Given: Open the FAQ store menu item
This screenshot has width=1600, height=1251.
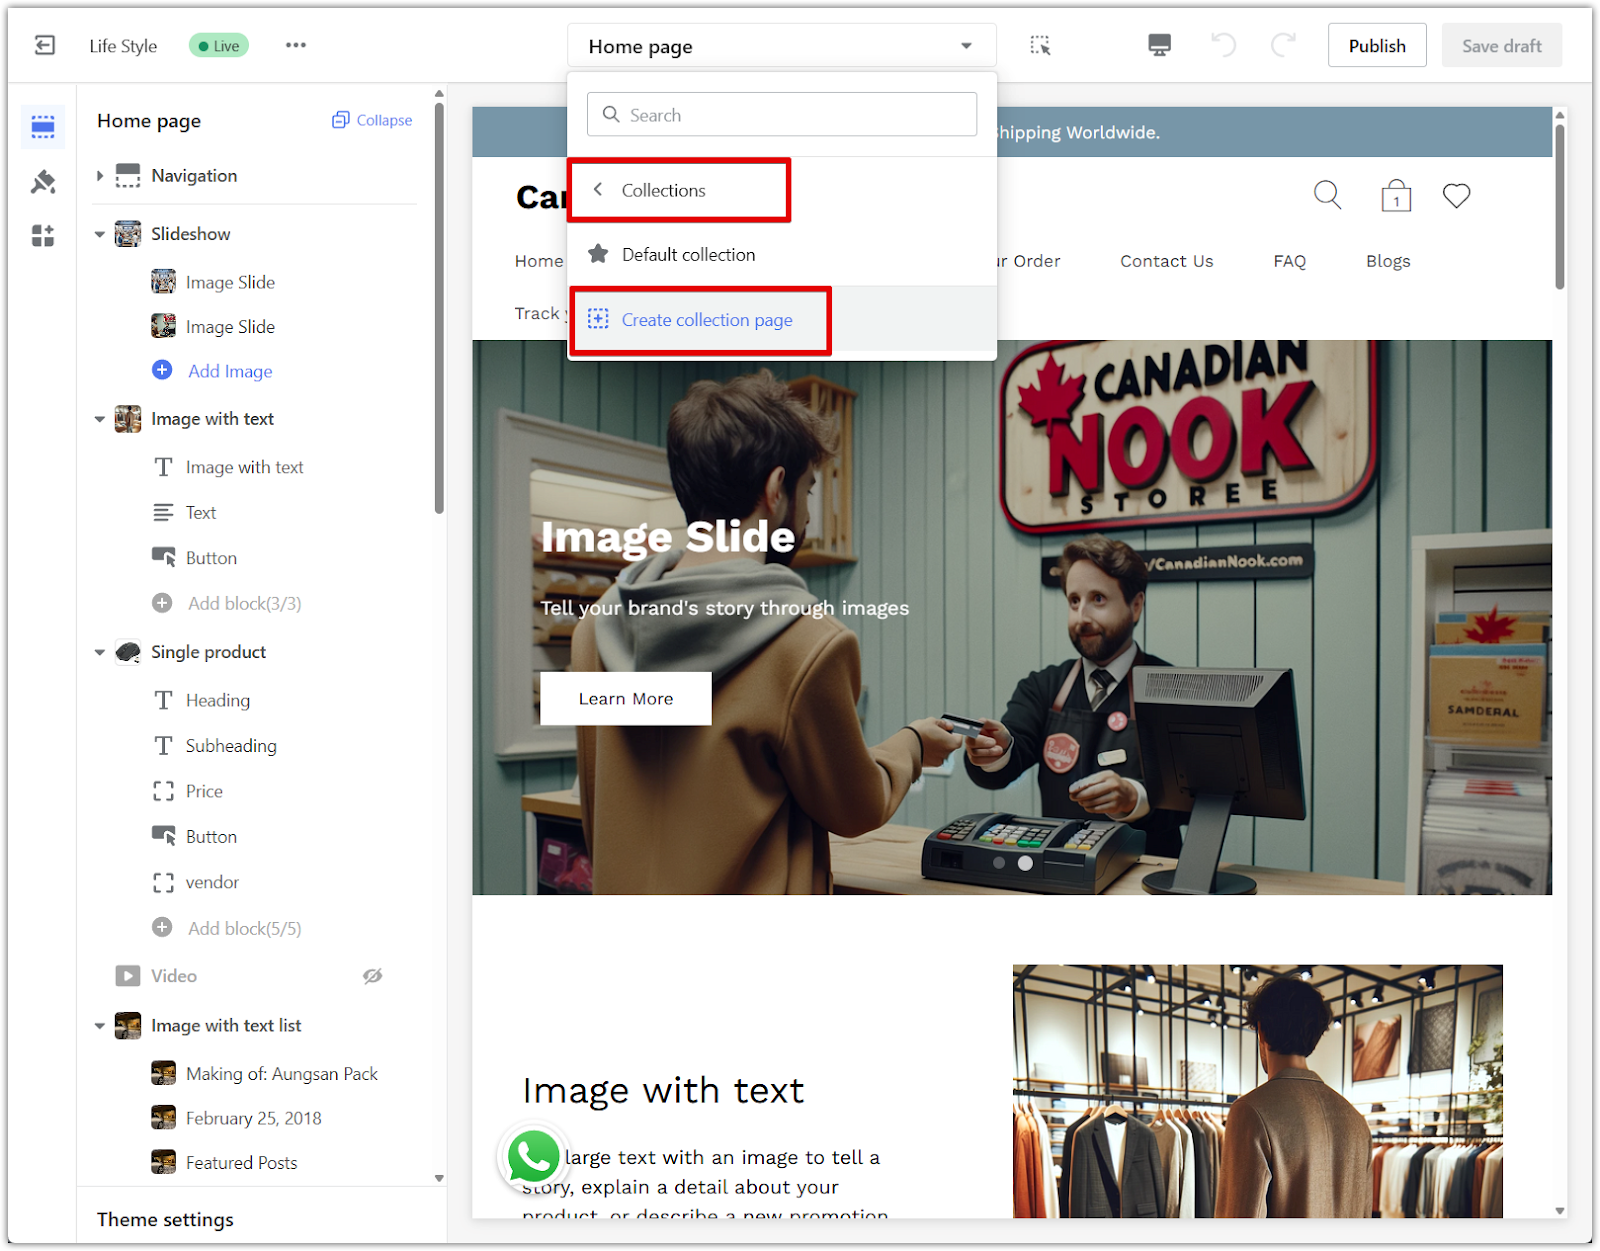Looking at the screenshot, I should [x=1289, y=261].
